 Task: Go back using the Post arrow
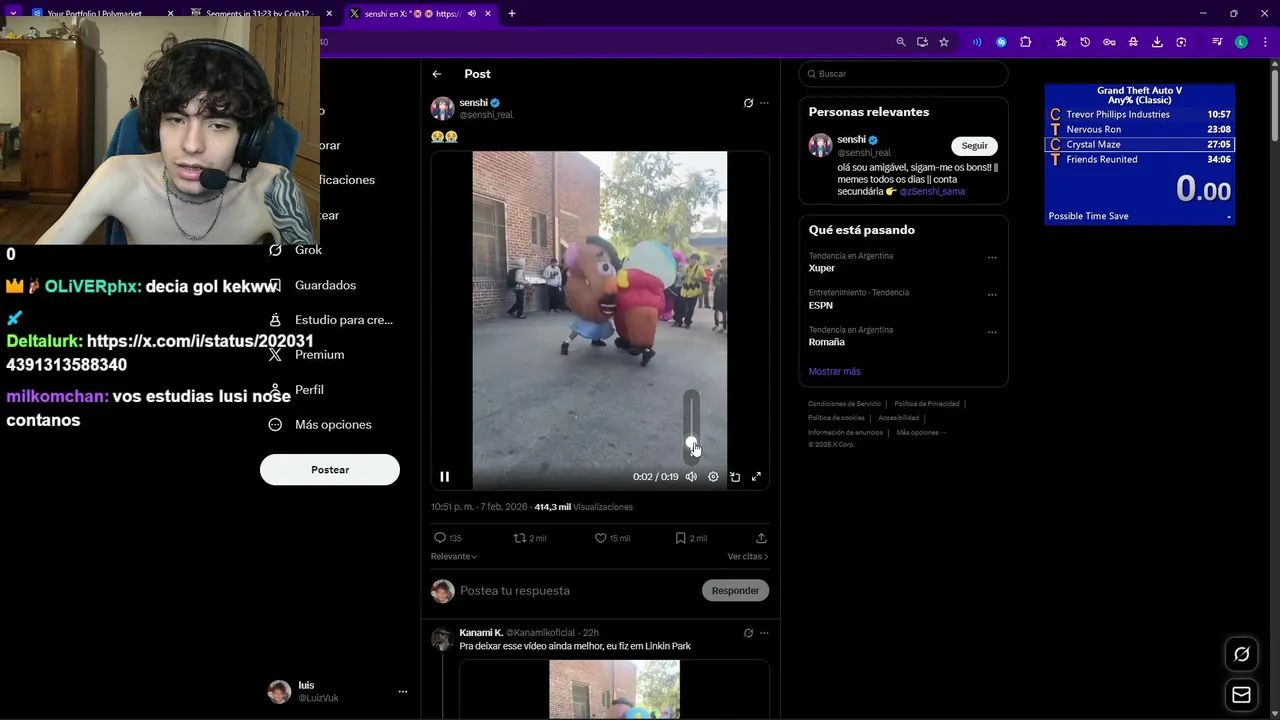[437, 74]
